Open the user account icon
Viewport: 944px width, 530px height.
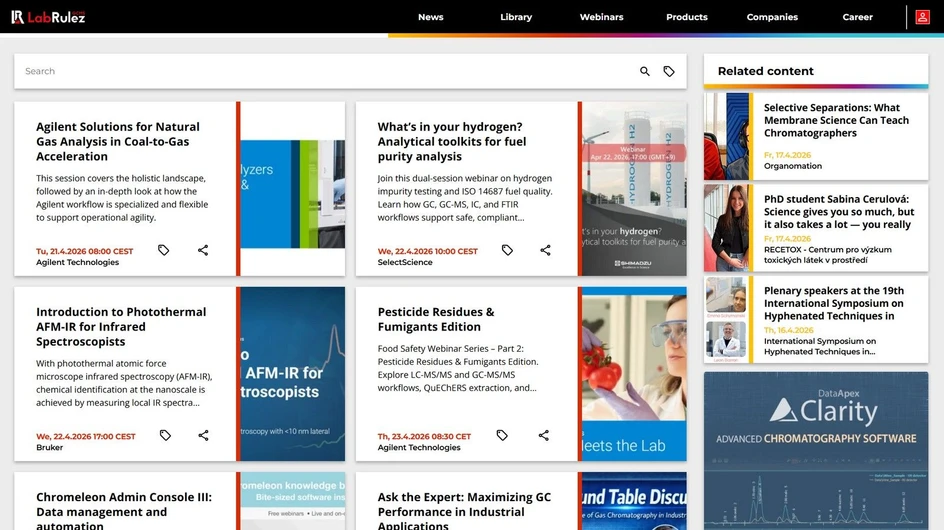[x=922, y=17]
